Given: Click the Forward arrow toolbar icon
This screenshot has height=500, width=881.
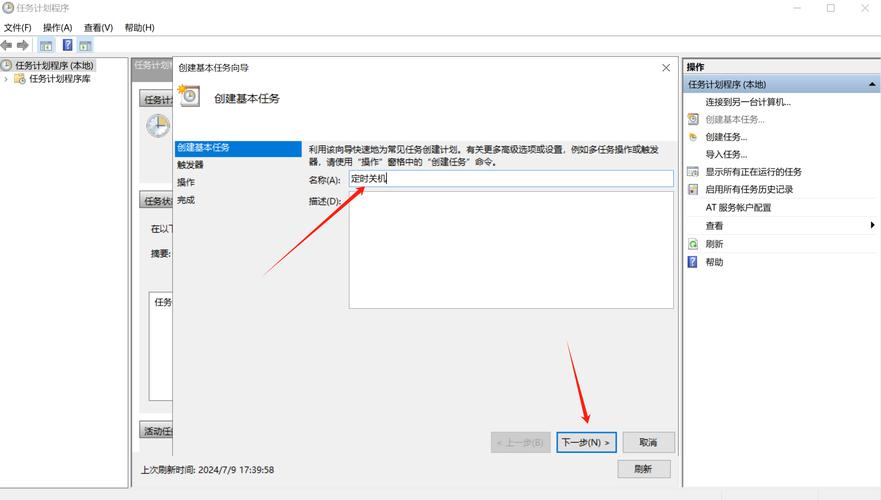Looking at the screenshot, I should 22,45.
